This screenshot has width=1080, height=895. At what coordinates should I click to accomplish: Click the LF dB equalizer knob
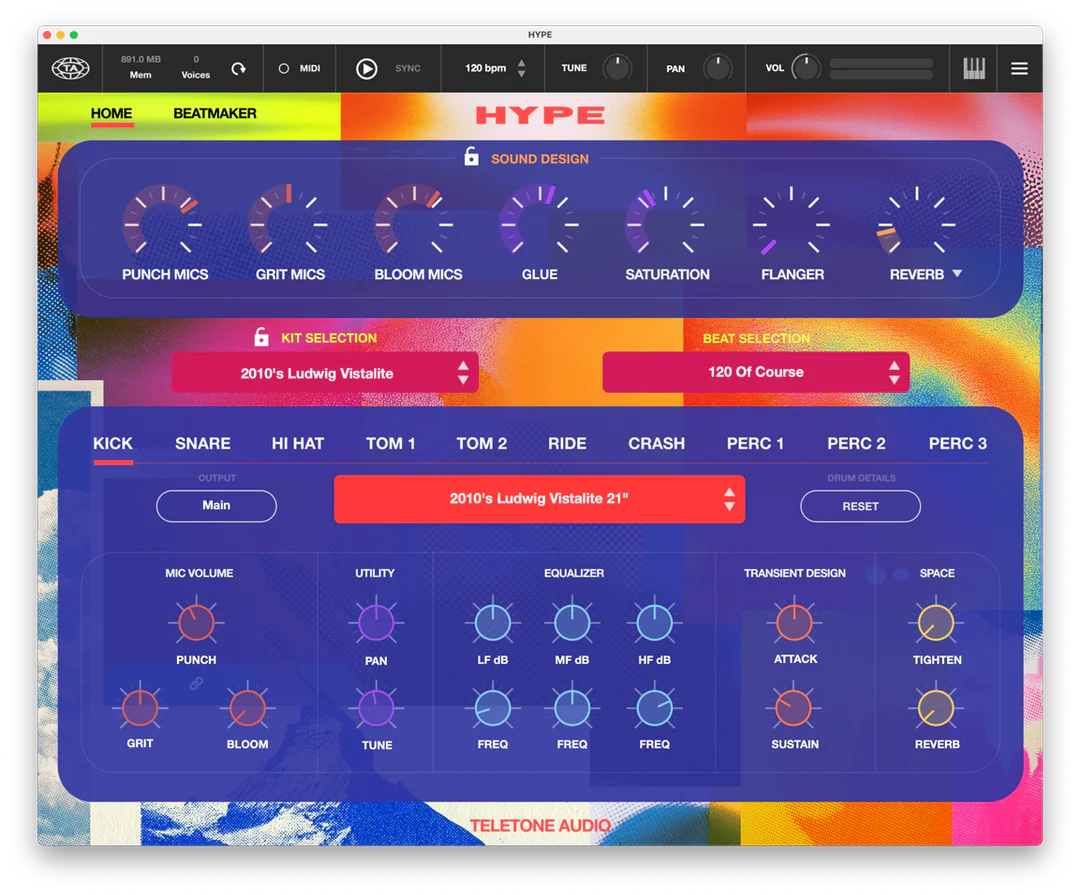[492, 622]
